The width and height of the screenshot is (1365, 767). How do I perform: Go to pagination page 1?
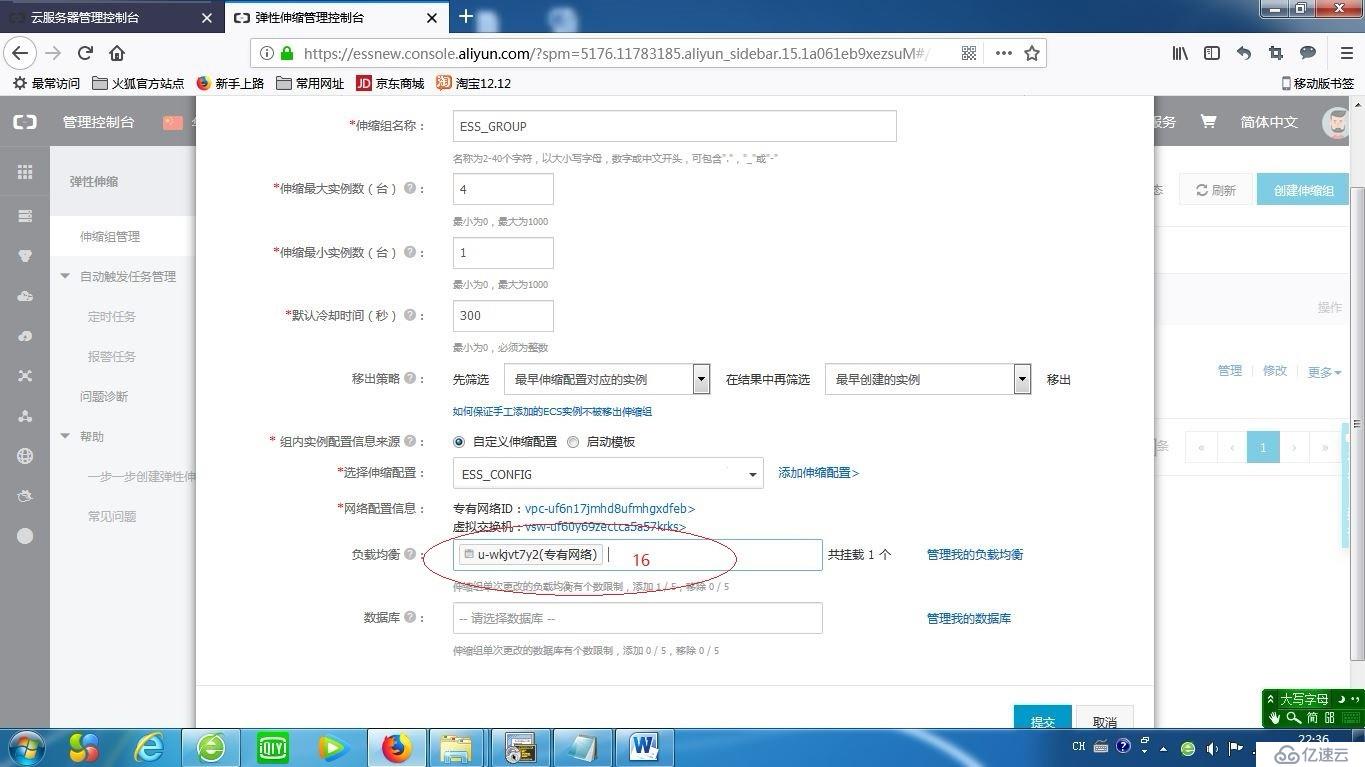(x=1263, y=447)
